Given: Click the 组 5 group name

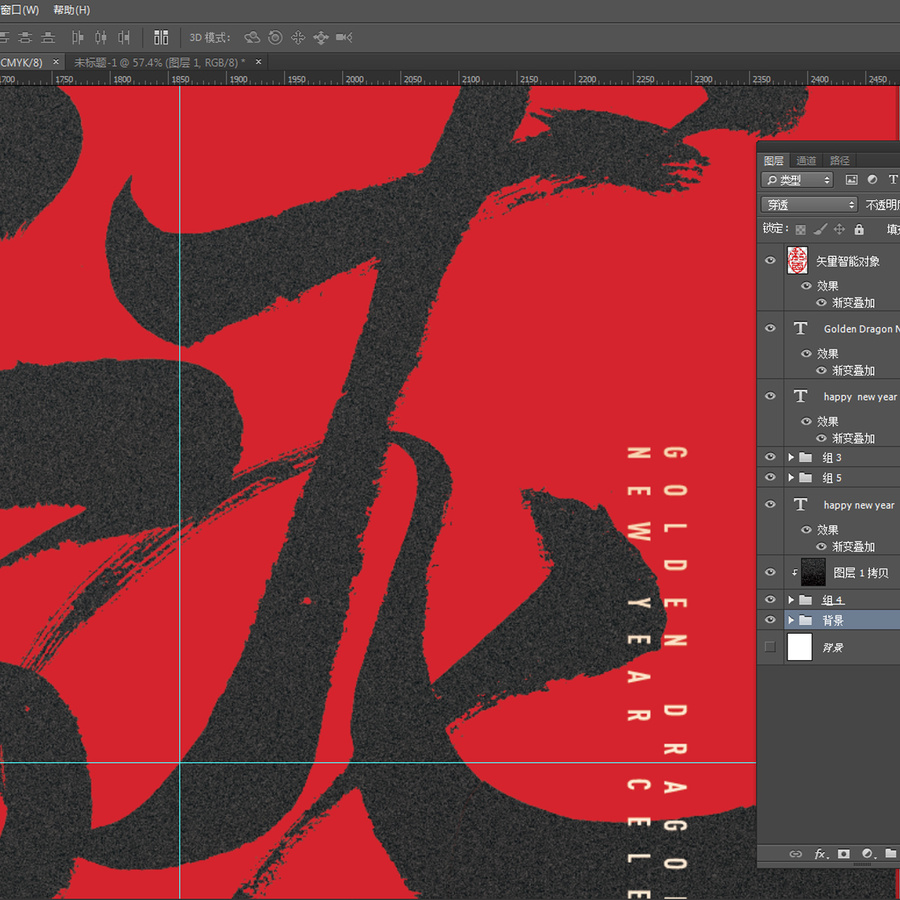Looking at the screenshot, I should (x=832, y=478).
